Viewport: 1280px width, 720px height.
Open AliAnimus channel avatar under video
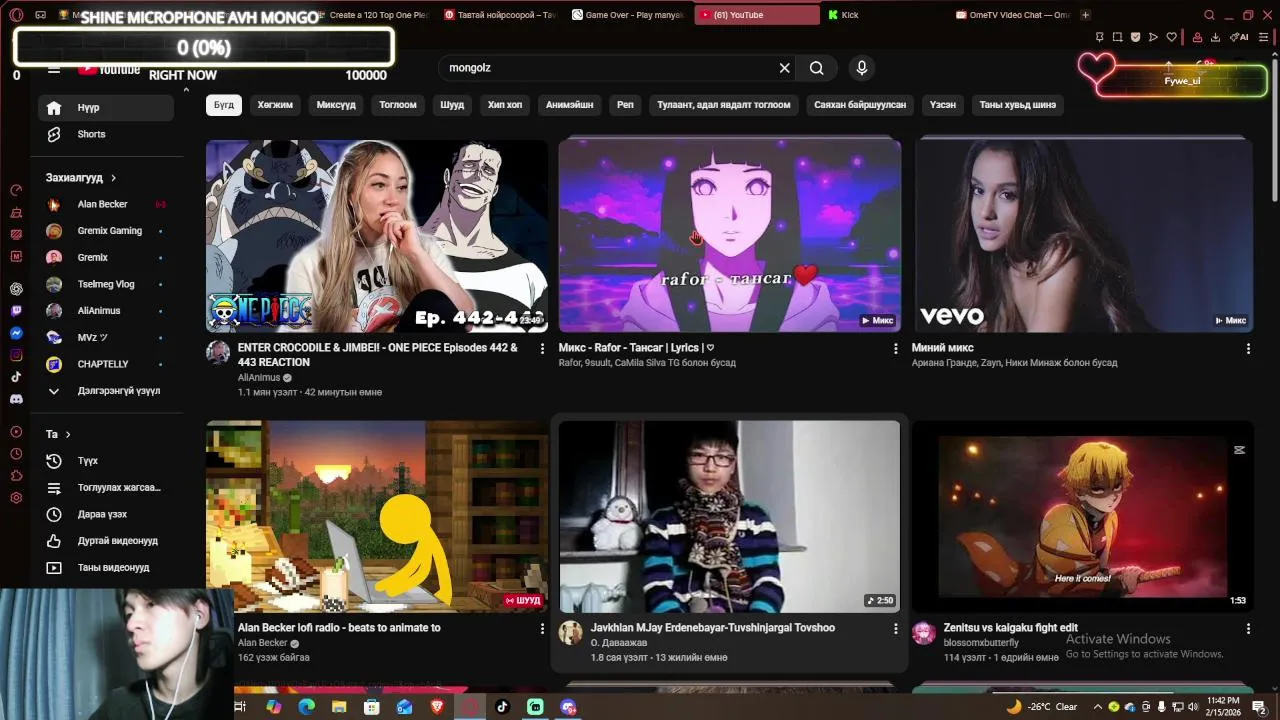[x=218, y=352]
